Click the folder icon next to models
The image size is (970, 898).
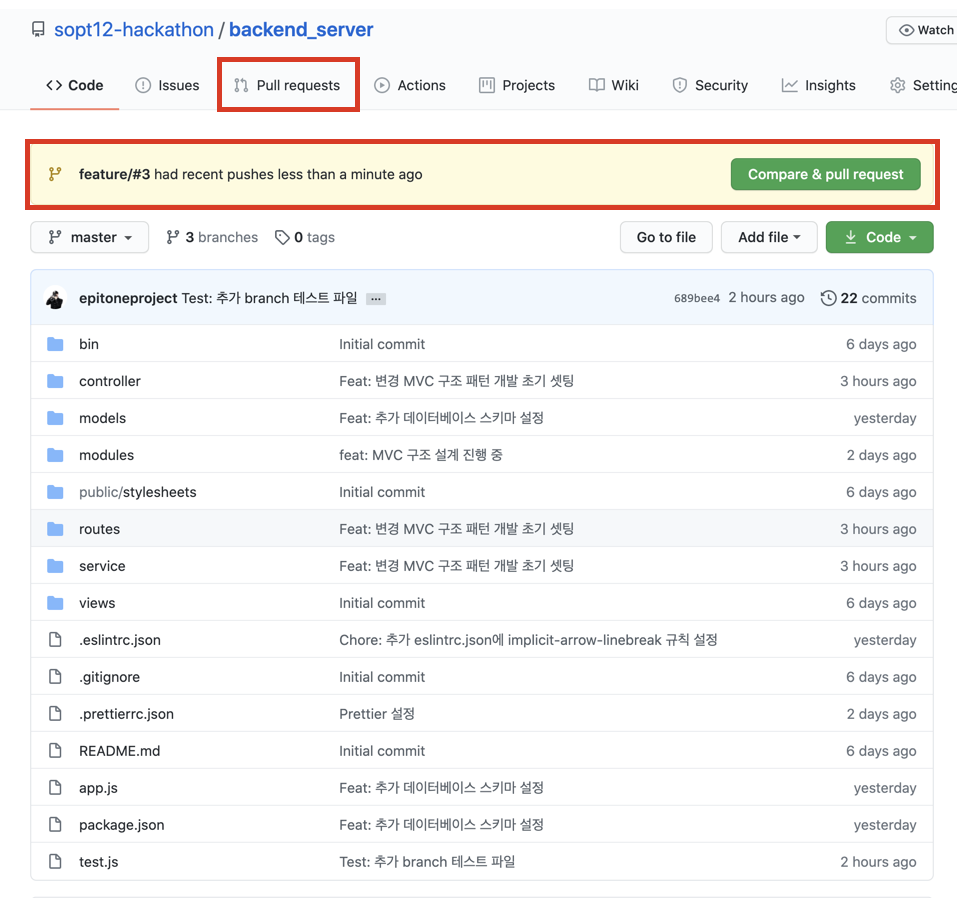[x=55, y=418]
